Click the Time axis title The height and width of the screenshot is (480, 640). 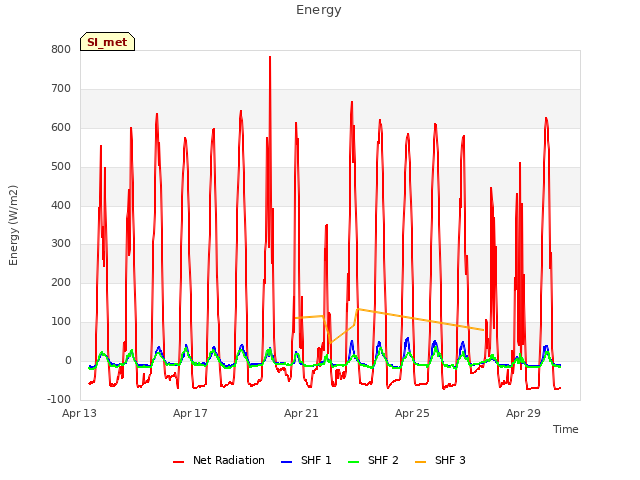click(566, 429)
